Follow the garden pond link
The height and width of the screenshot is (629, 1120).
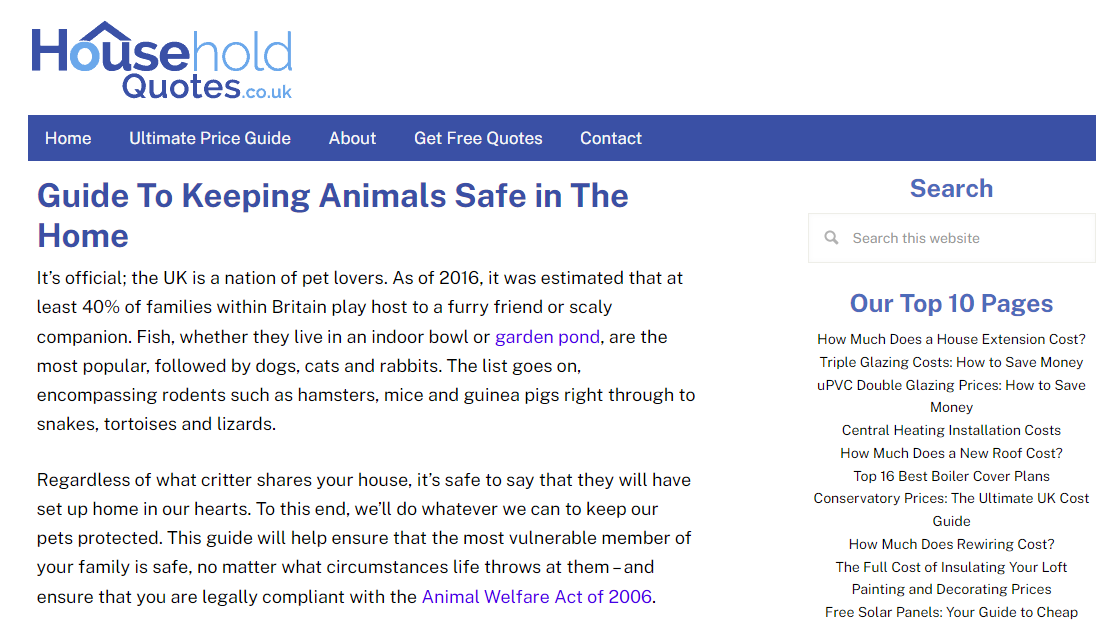point(547,336)
